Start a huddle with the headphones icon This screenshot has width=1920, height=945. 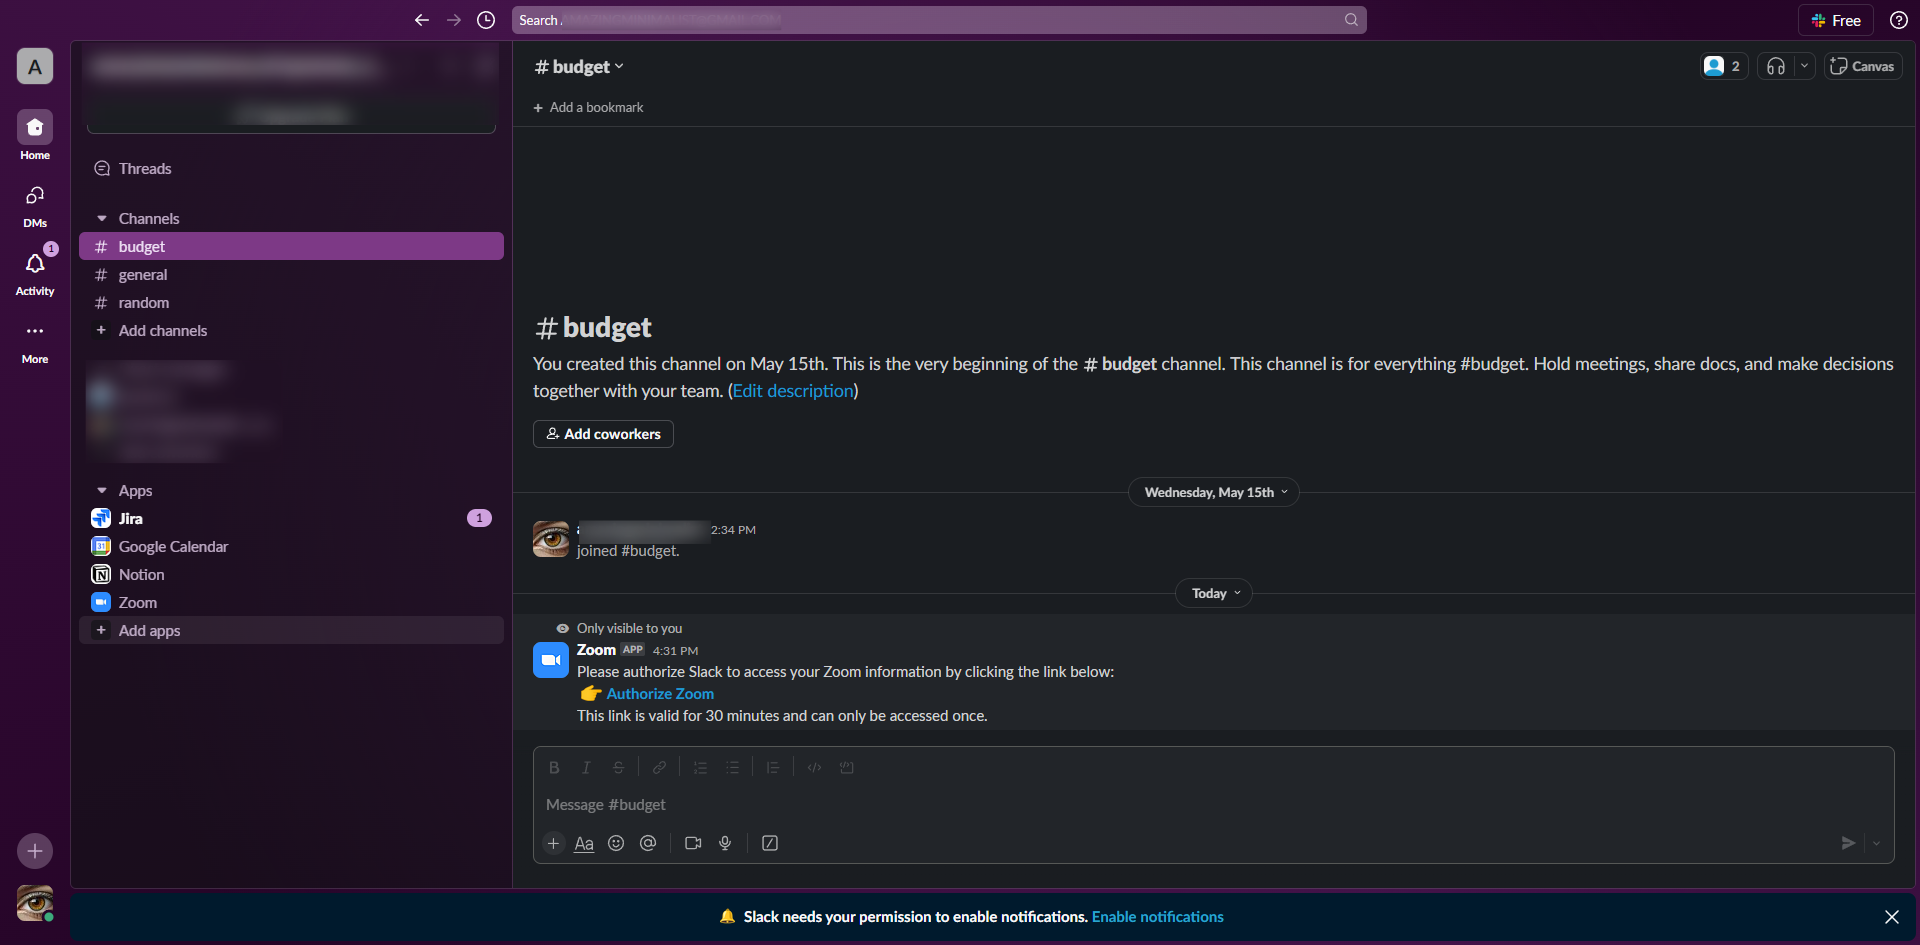pyautogui.click(x=1775, y=65)
